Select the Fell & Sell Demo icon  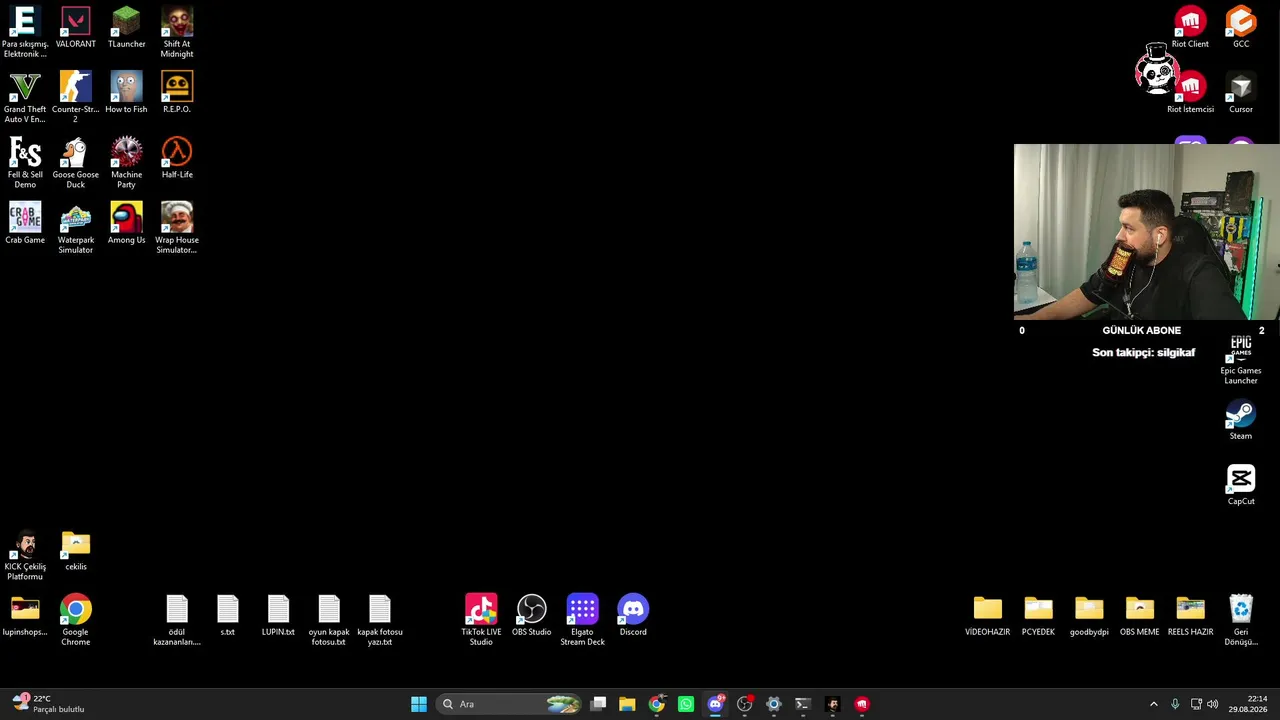(x=25, y=163)
